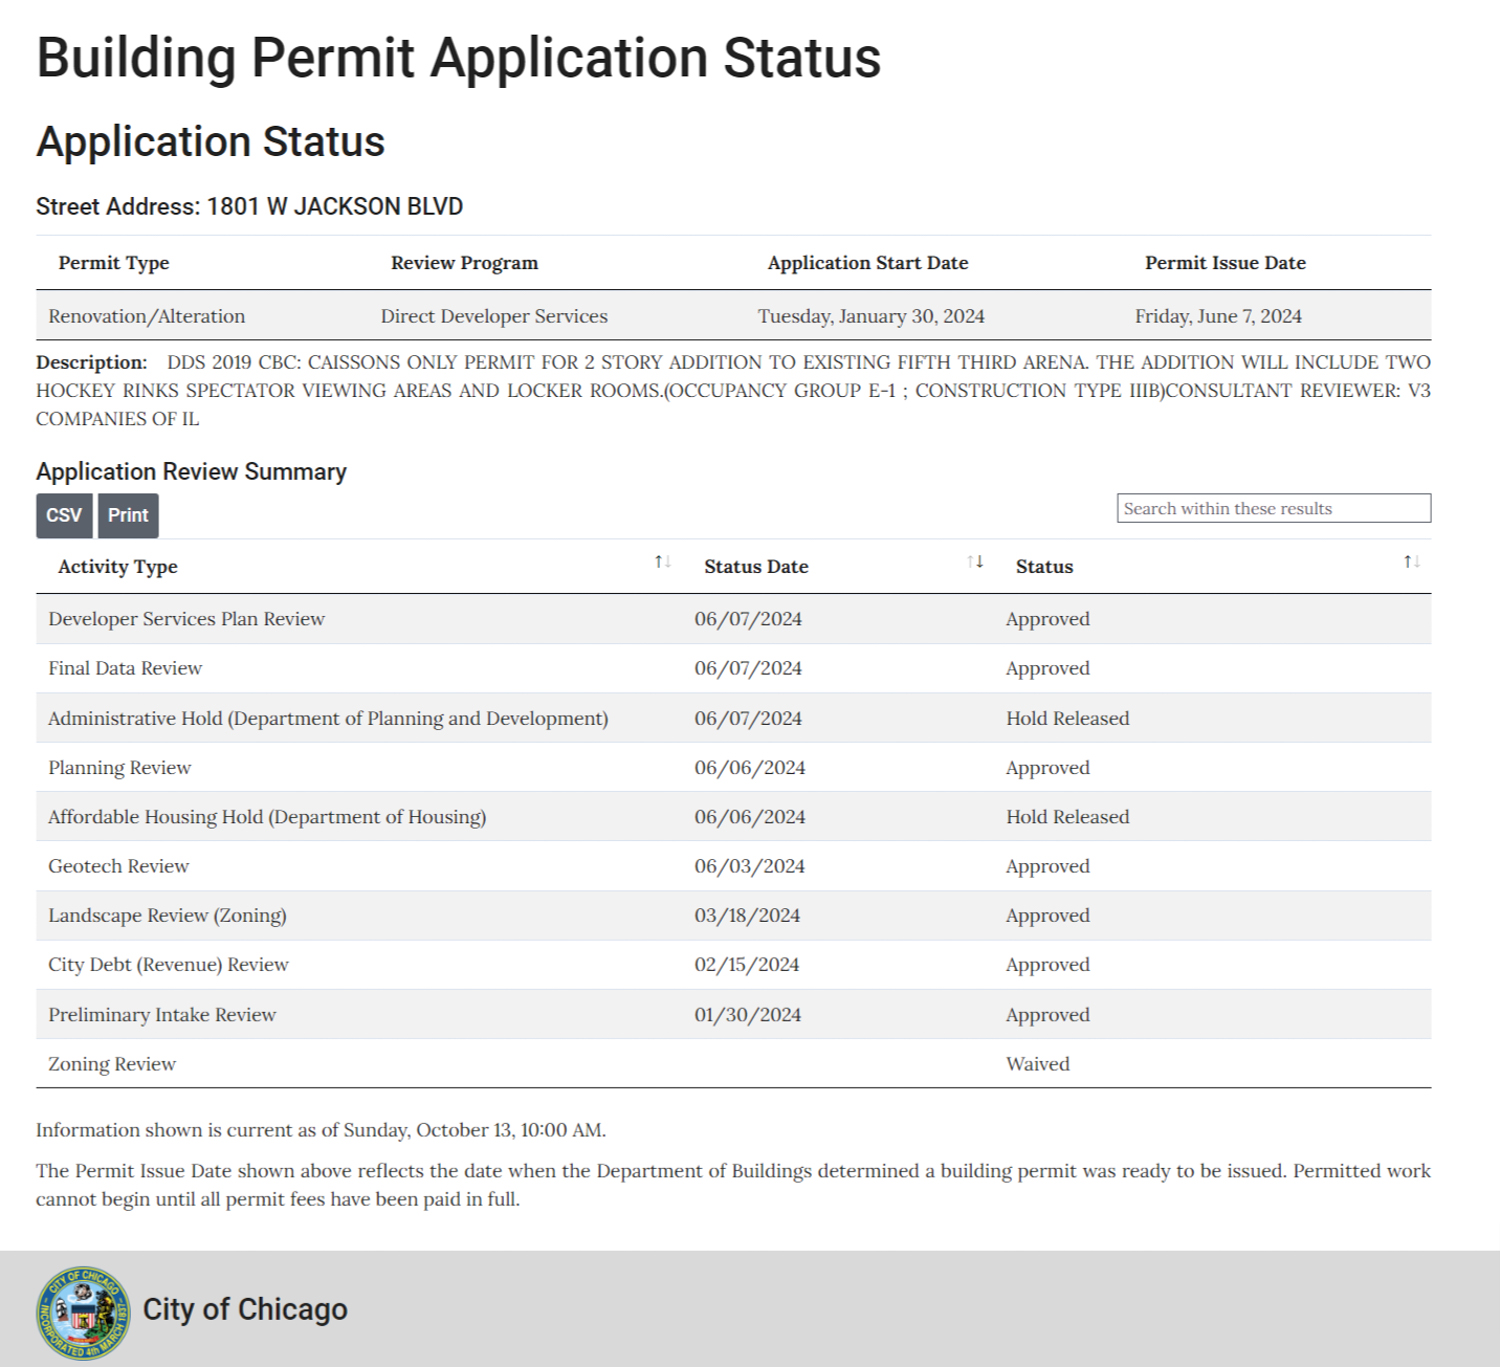
Task: Click the 'City Debt (Revenue) Review' cell
Action: point(168,965)
